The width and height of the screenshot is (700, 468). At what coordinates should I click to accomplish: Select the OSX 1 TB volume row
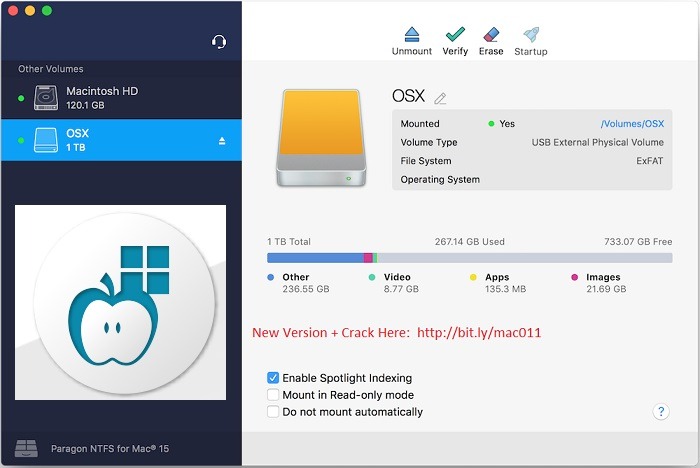pyautogui.click(x=121, y=140)
